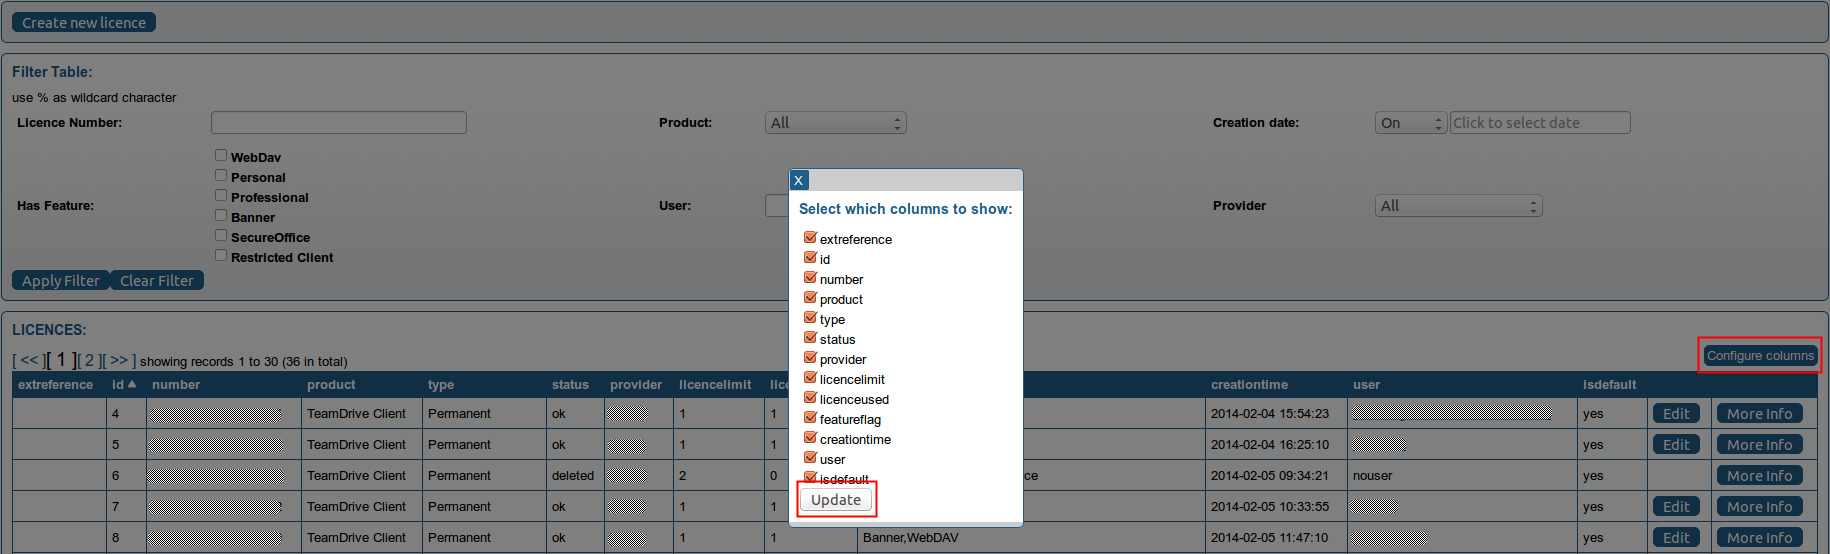Toggle the number column checkbox
The width and height of the screenshot is (1830, 554).
tap(810, 278)
